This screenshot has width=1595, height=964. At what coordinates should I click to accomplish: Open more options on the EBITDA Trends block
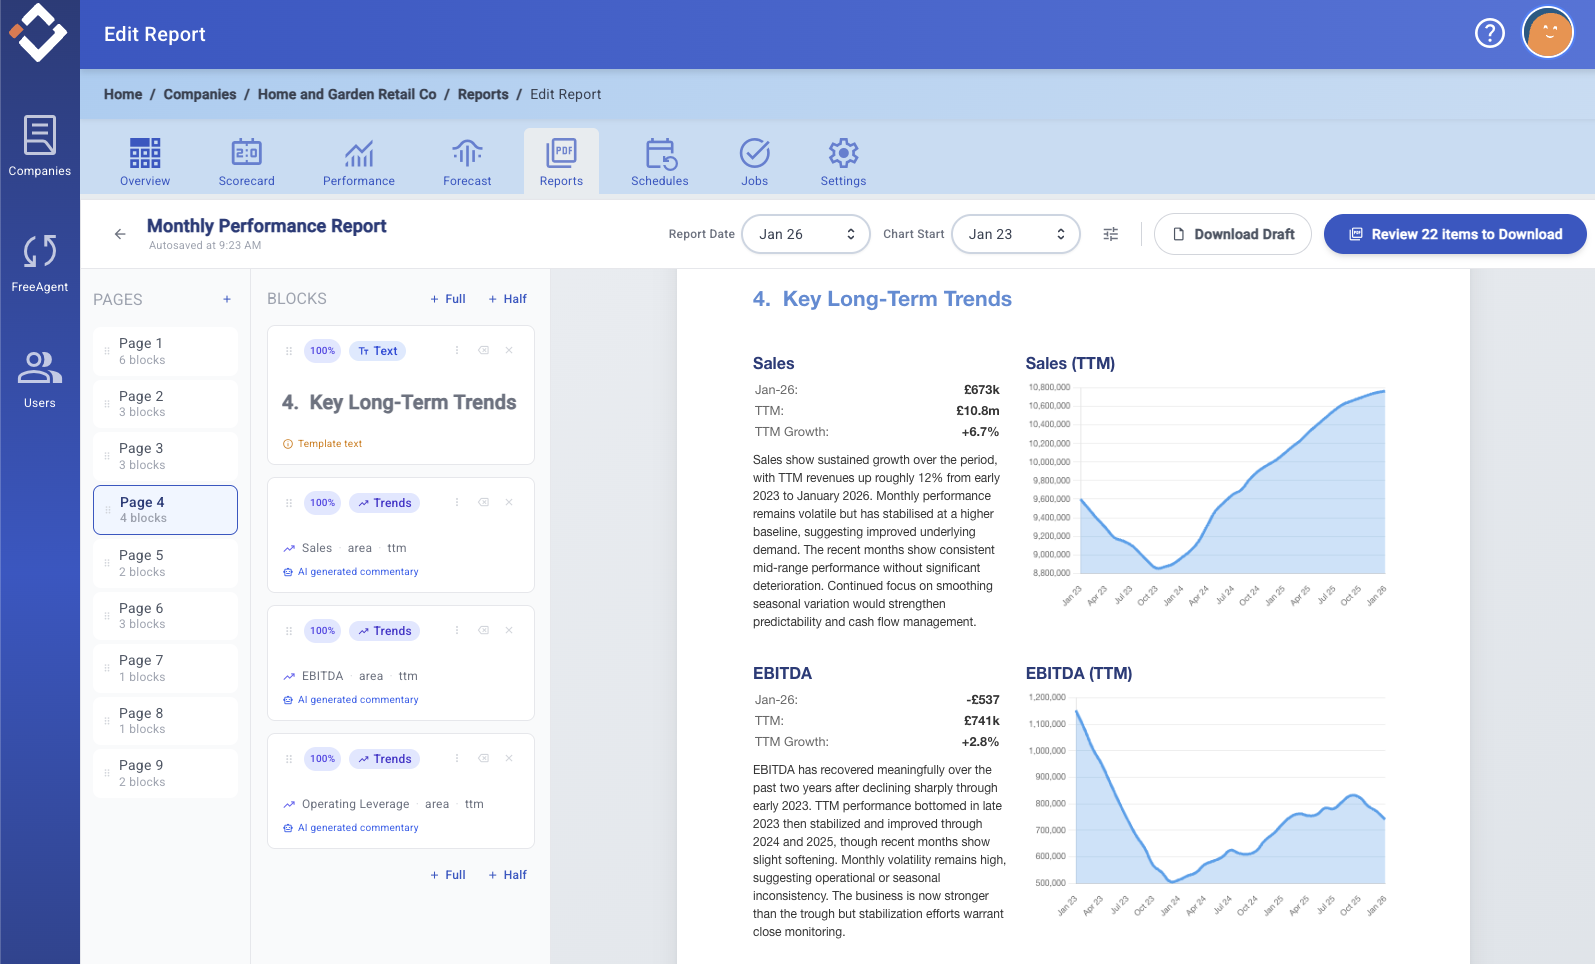coord(457,631)
